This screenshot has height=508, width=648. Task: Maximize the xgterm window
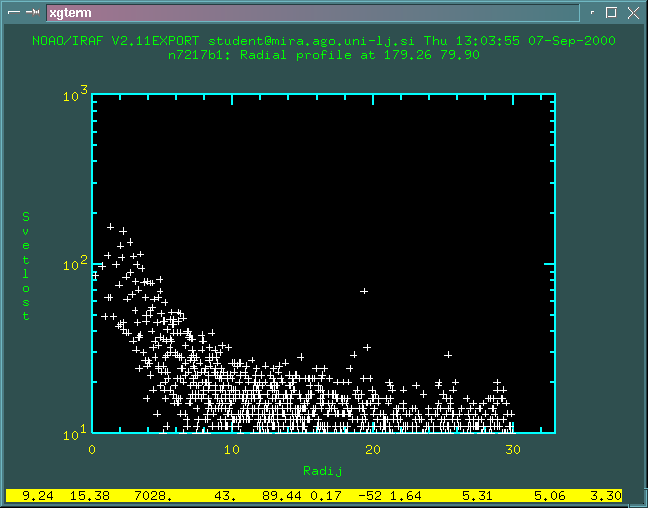click(x=611, y=12)
